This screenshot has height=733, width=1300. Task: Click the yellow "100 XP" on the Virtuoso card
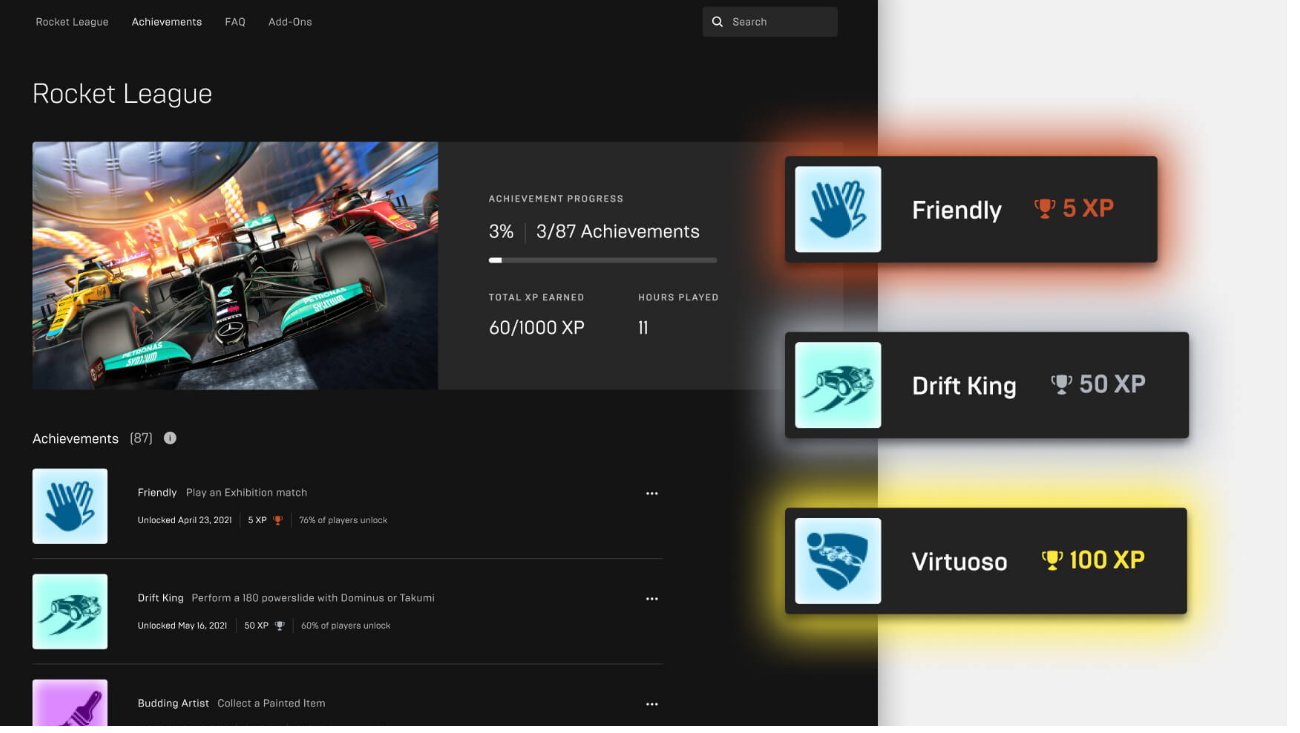(x=1107, y=560)
